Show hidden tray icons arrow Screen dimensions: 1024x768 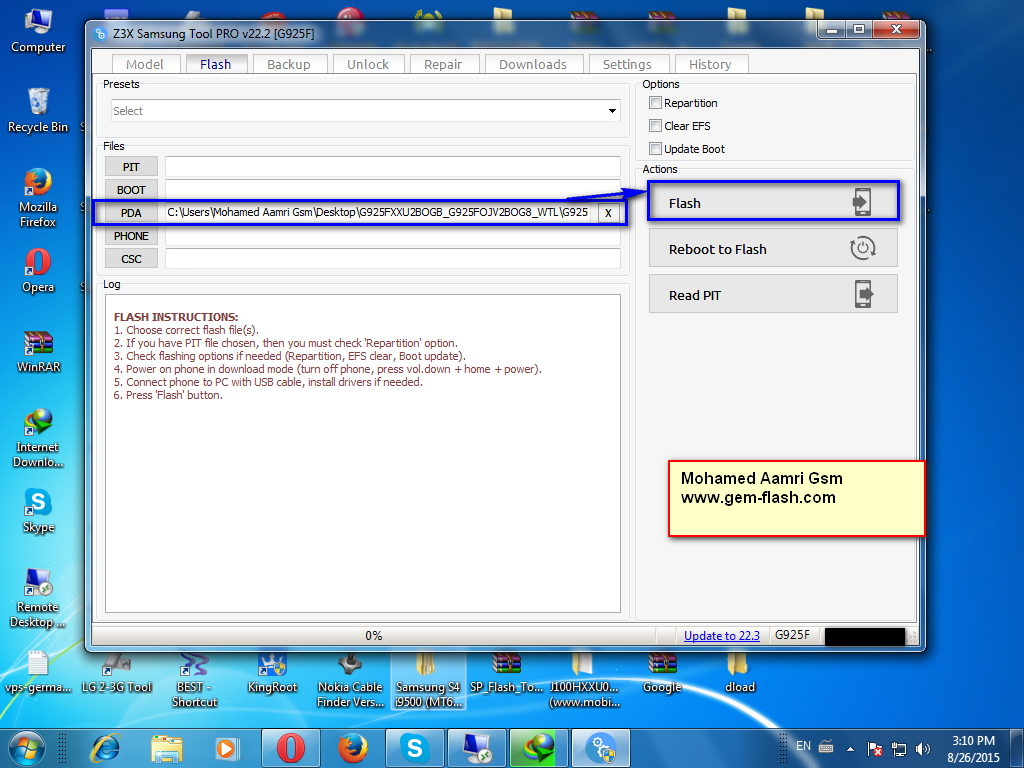[x=850, y=748]
